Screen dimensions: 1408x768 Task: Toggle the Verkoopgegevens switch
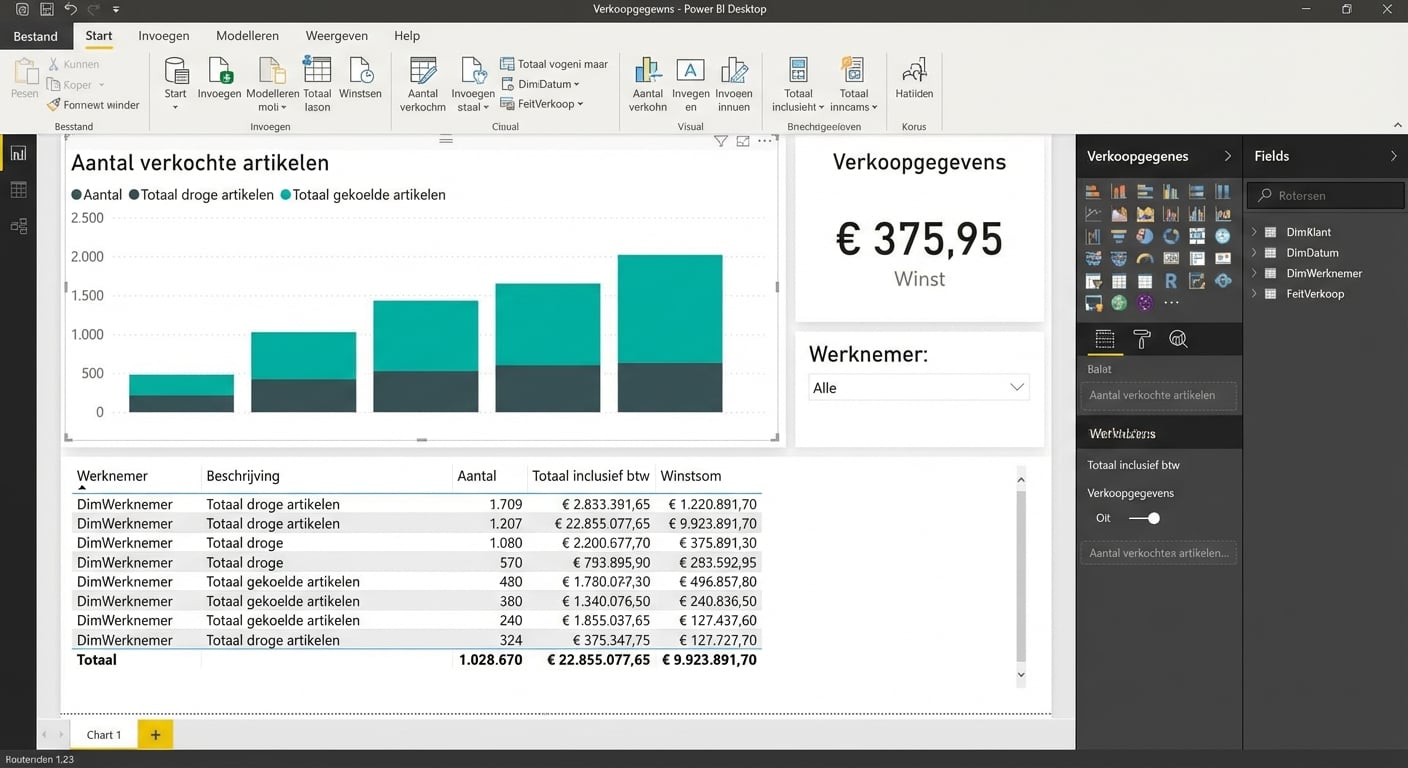(1144, 518)
